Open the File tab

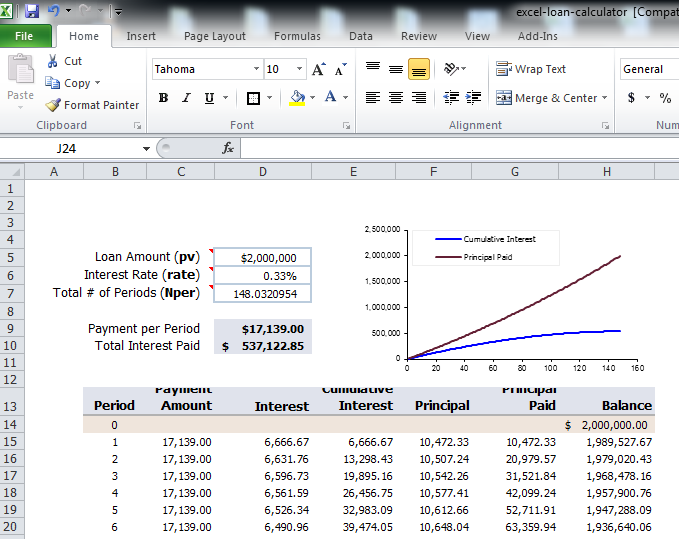tap(25, 36)
